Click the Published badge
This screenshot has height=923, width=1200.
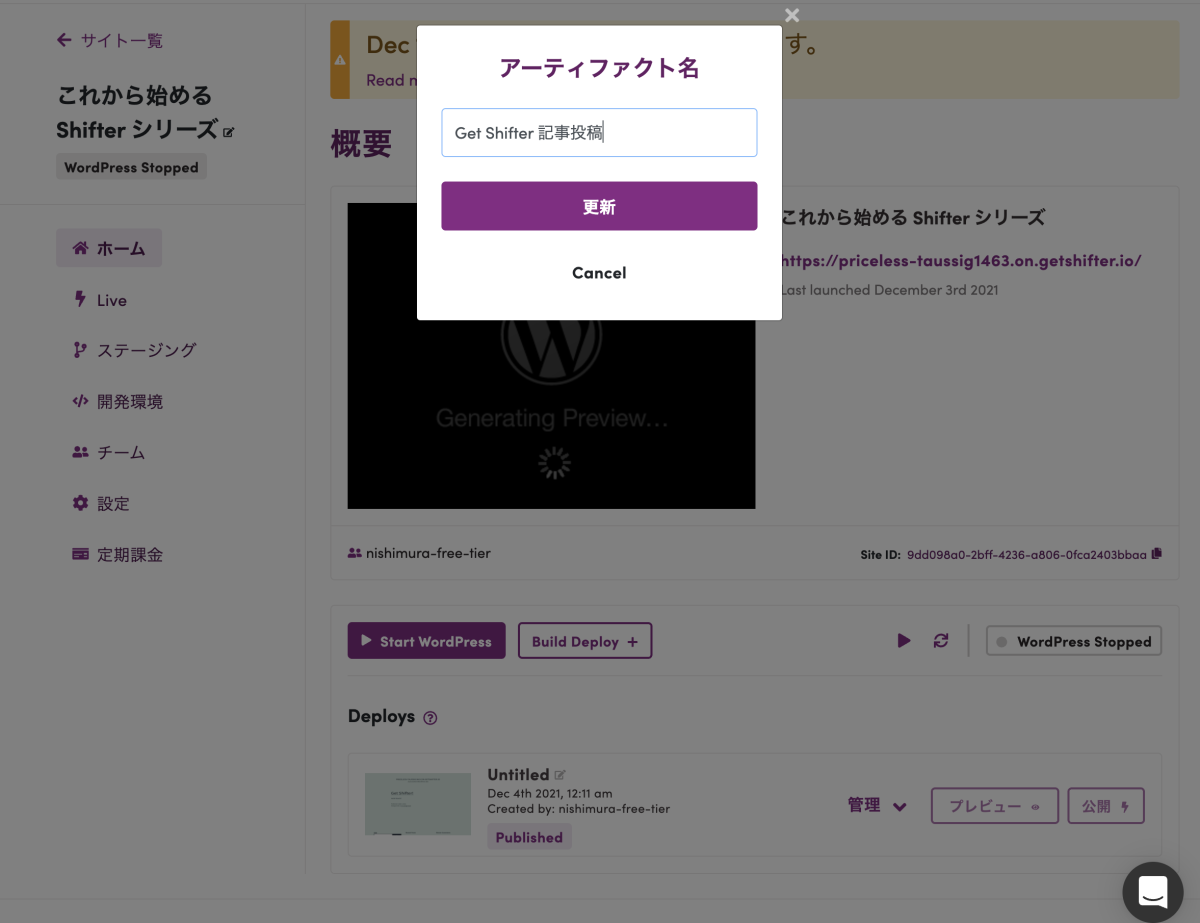click(x=529, y=837)
